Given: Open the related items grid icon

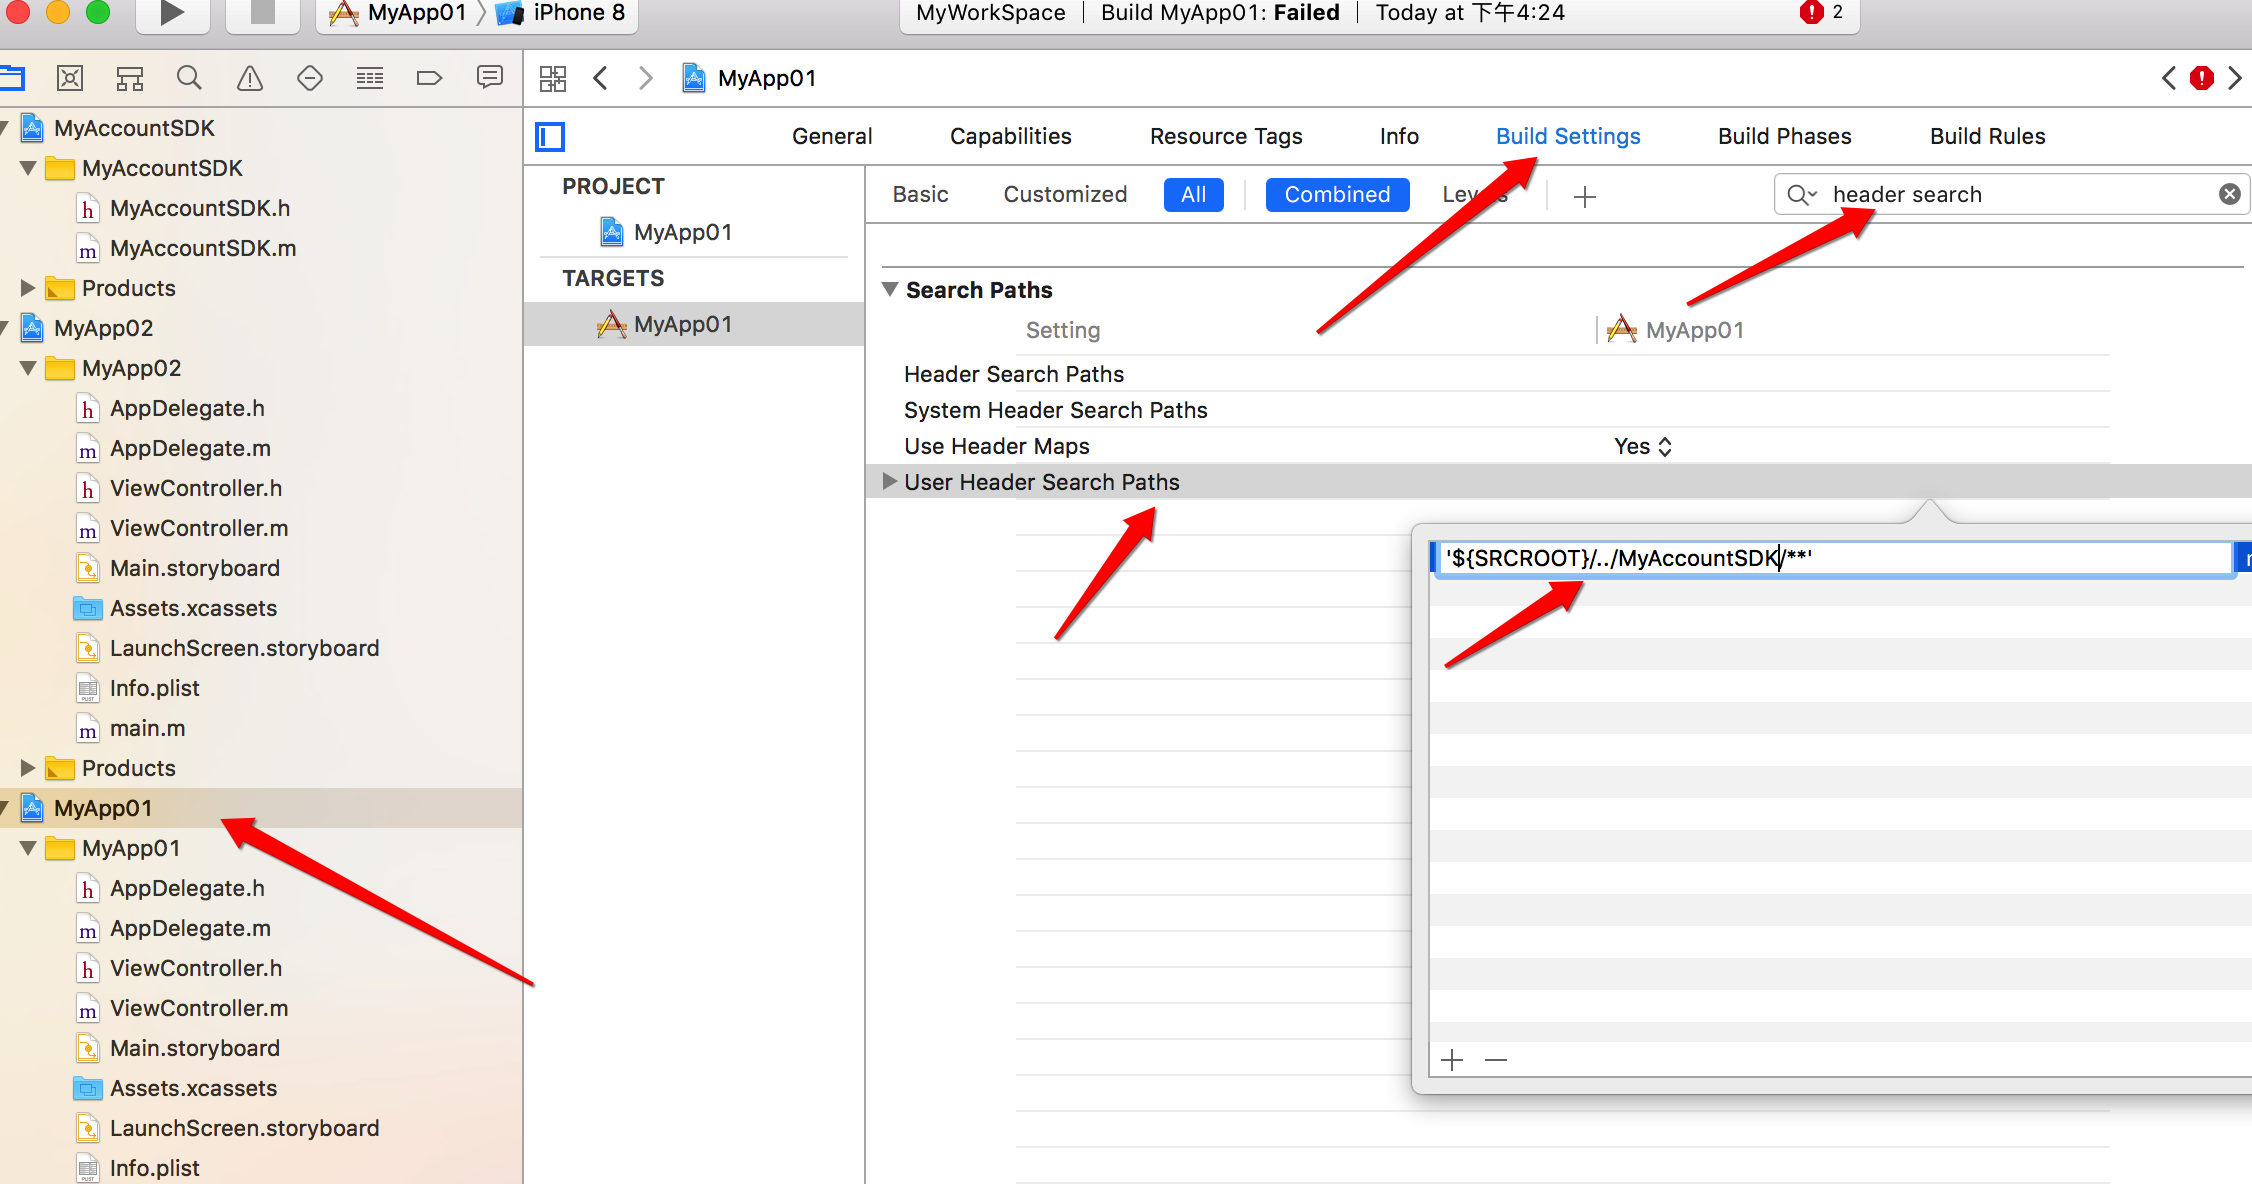Looking at the screenshot, I should pyautogui.click(x=553, y=78).
